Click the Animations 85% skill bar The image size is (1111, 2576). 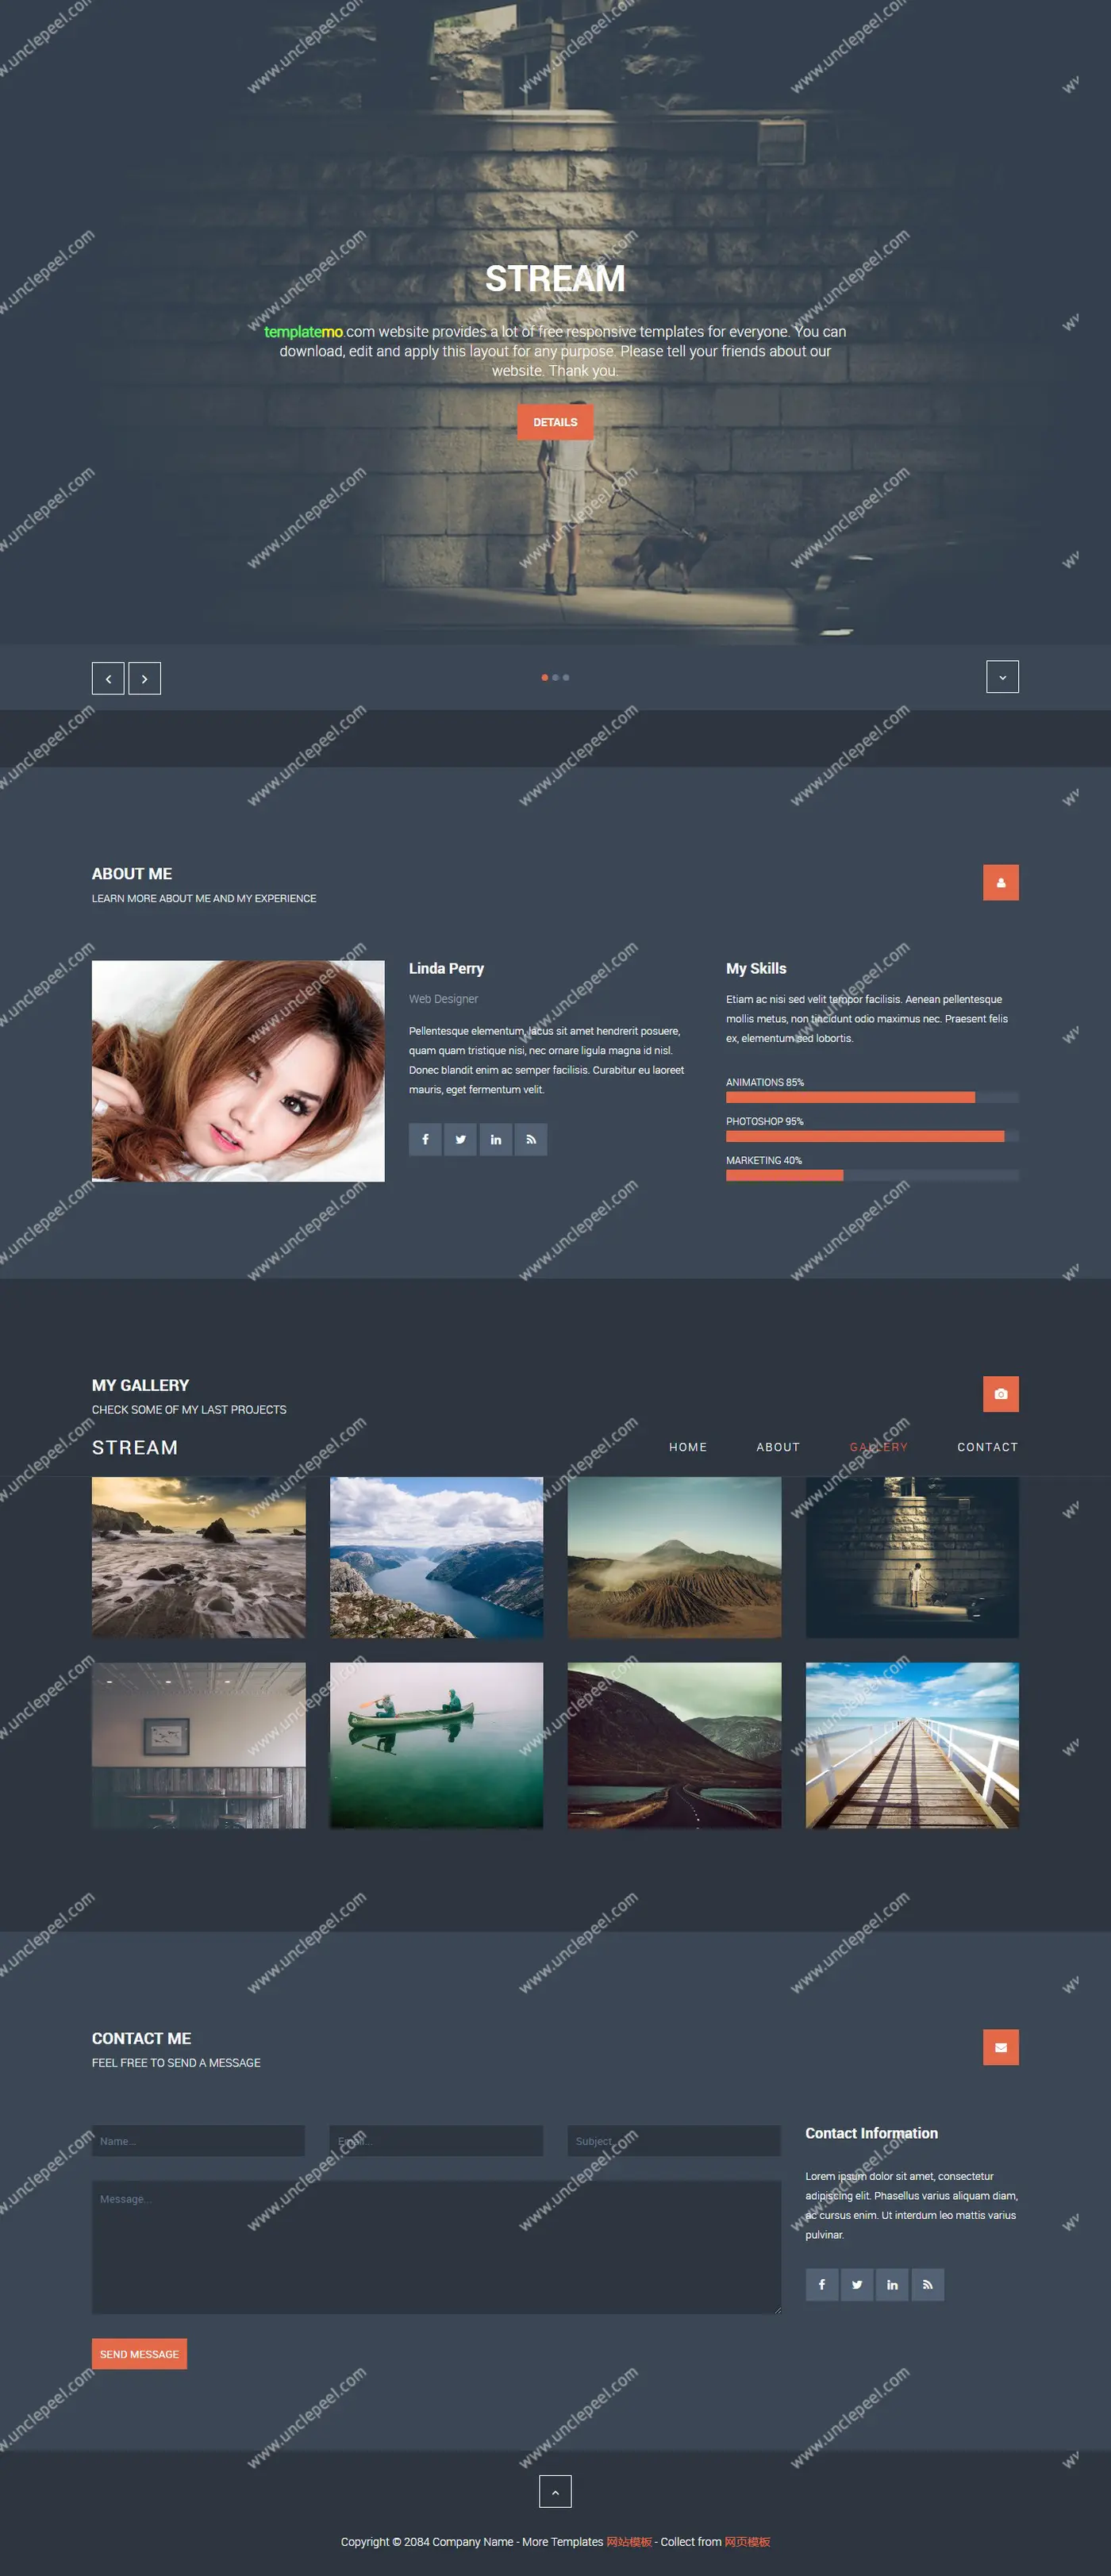(872, 1097)
